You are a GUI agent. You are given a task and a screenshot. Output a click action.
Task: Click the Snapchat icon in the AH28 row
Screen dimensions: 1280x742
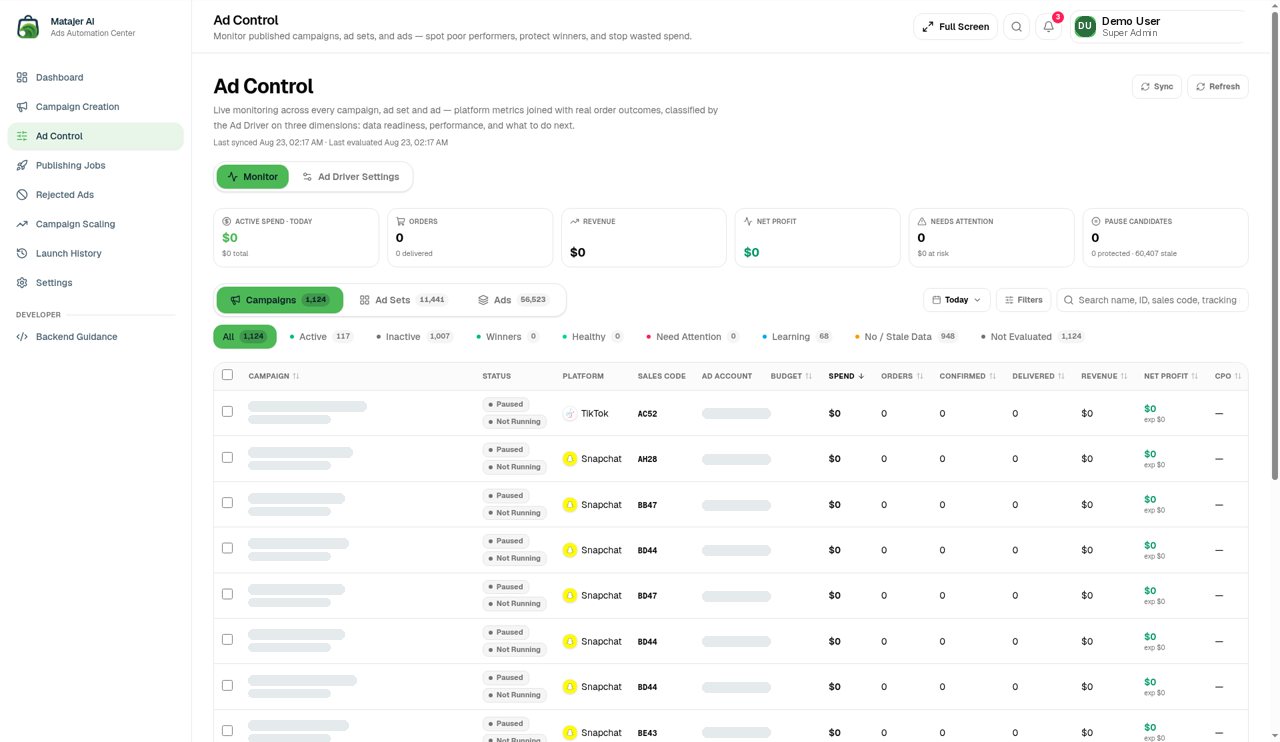(x=570, y=459)
